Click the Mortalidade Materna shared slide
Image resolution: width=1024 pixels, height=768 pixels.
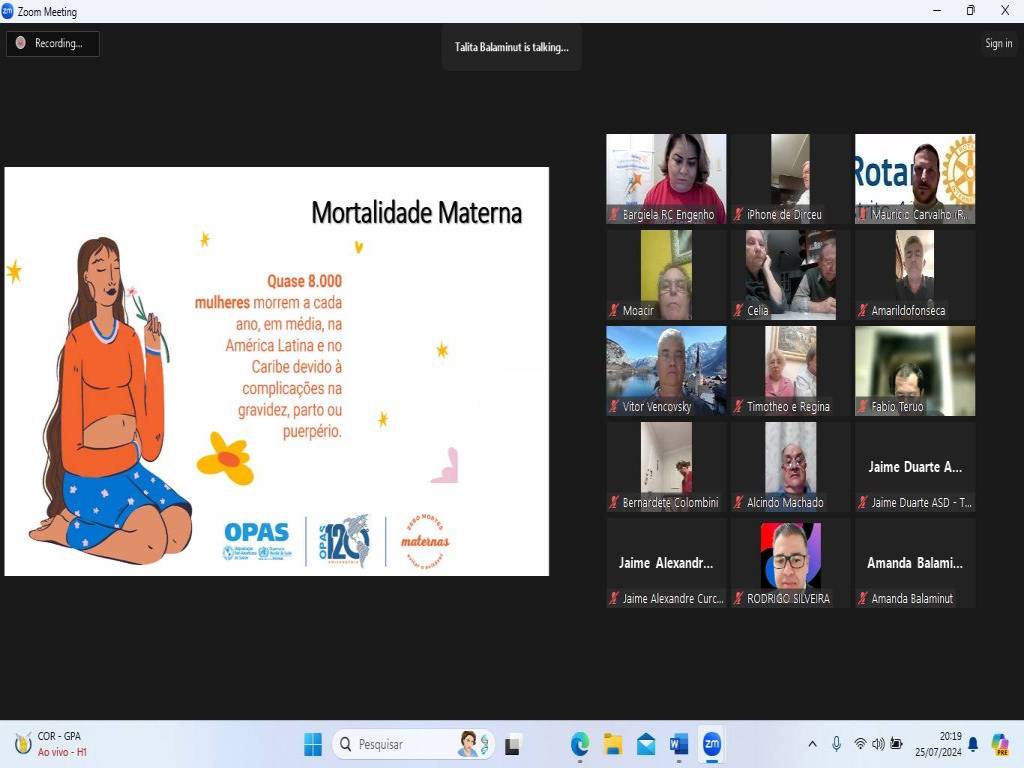(x=277, y=371)
